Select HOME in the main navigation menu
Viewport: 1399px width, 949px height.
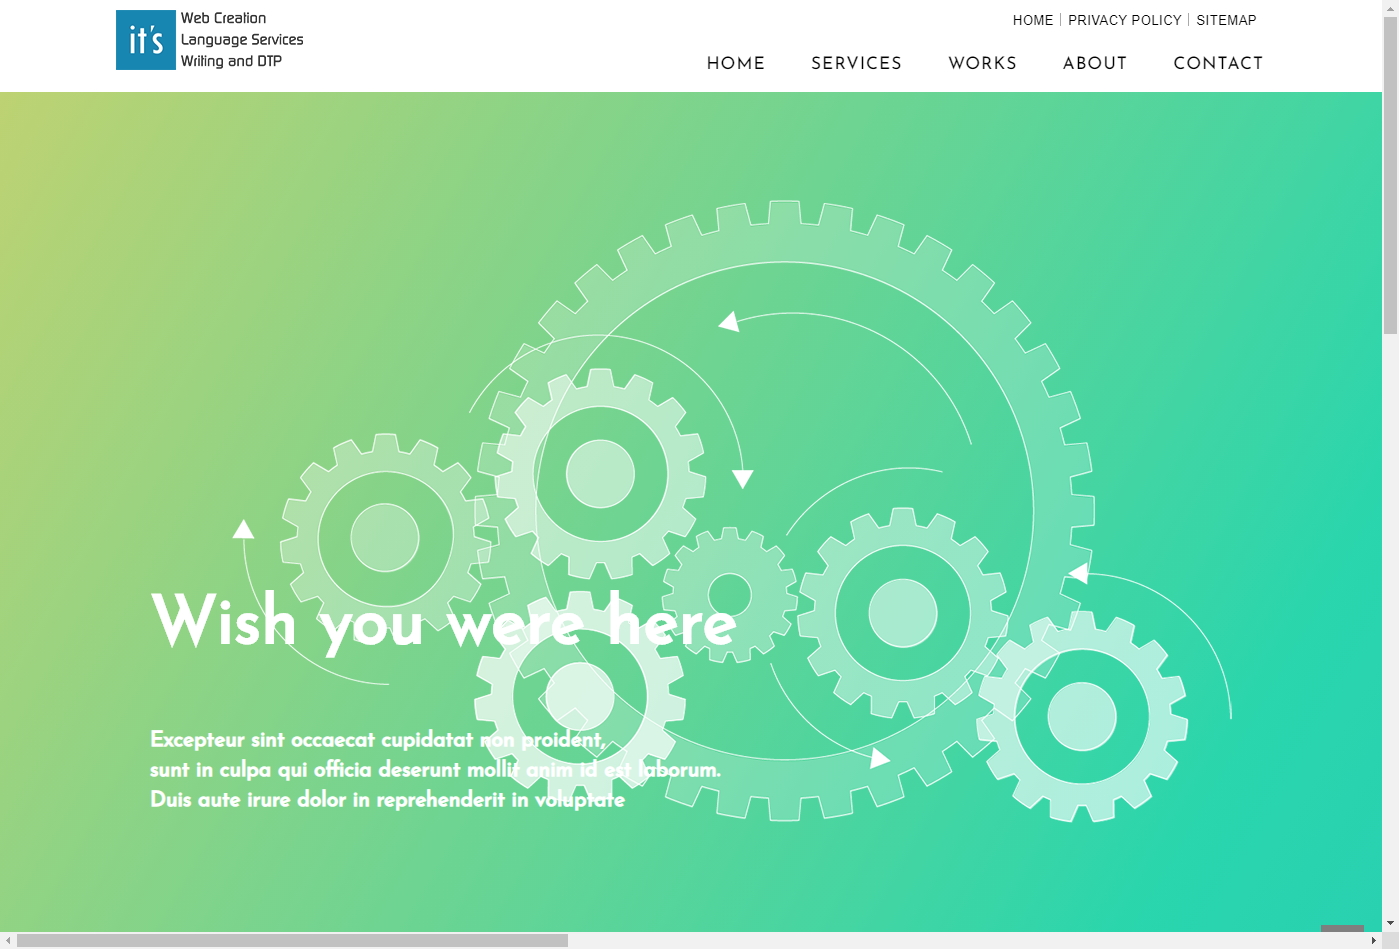point(735,63)
